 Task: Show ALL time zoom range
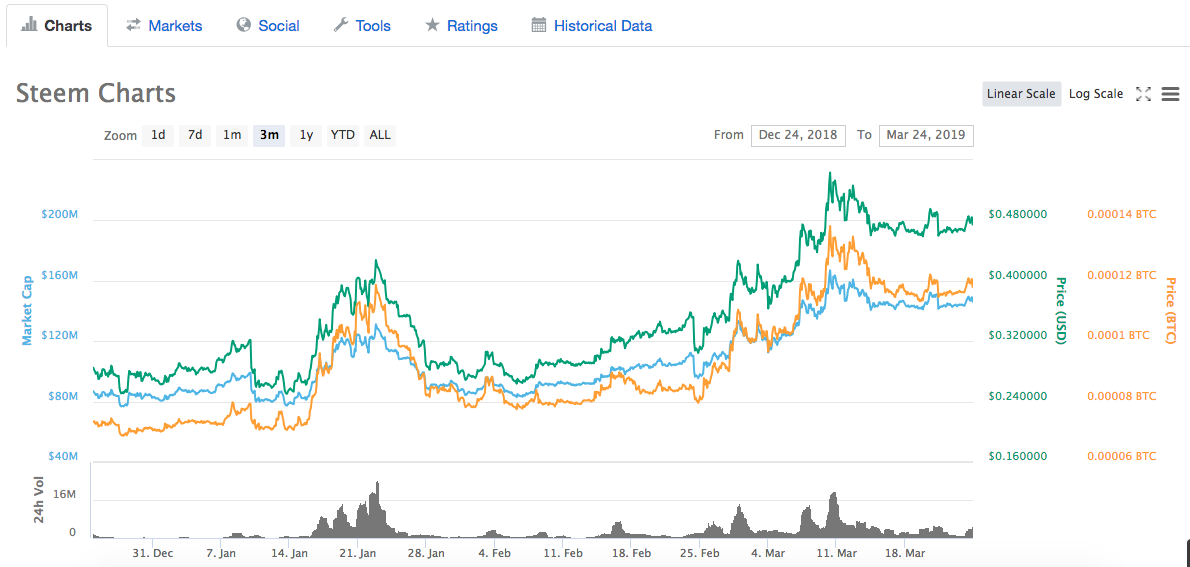[379, 135]
